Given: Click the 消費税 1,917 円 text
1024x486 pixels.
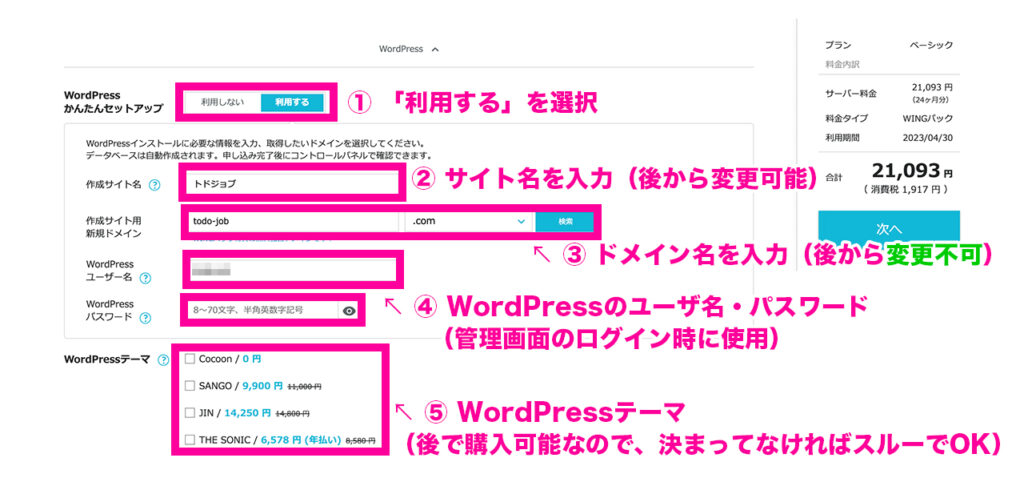Looking at the screenshot, I should point(906,190).
